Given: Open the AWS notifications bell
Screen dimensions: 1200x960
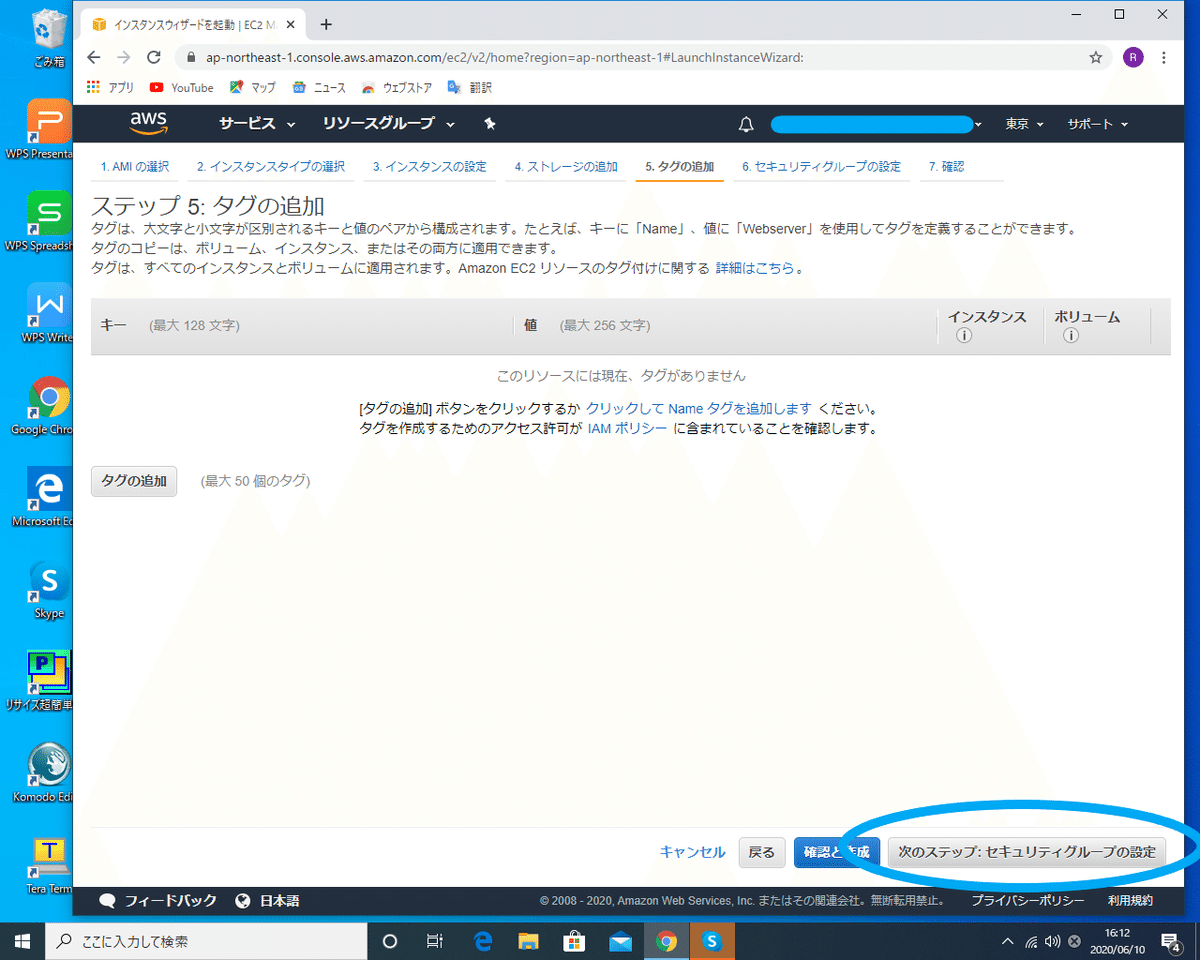Looking at the screenshot, I should point(745,124).
